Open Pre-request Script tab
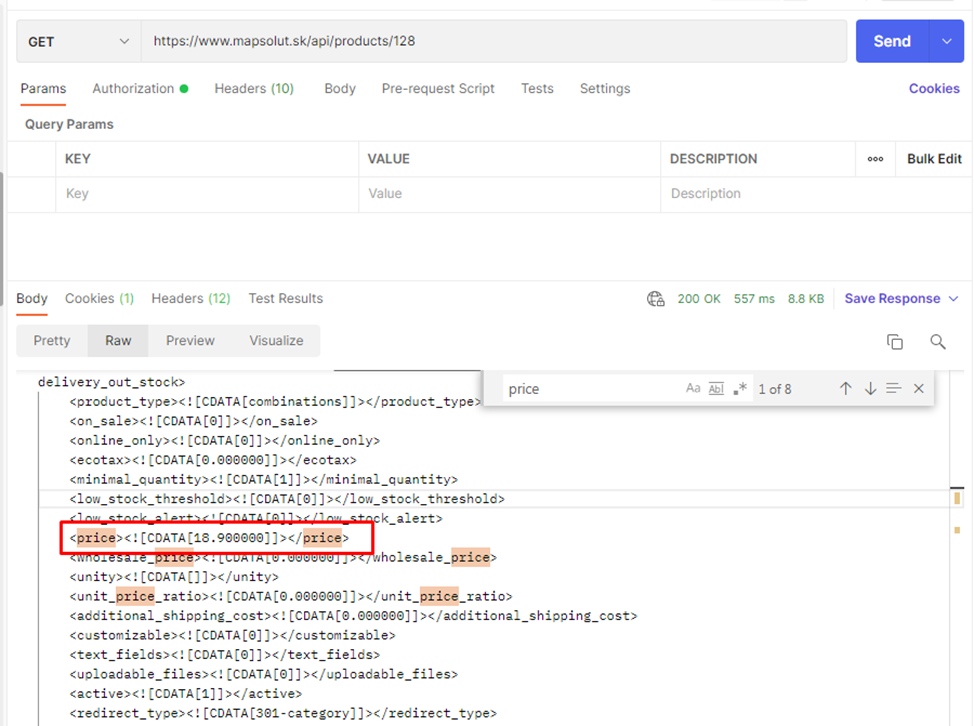 438,89
